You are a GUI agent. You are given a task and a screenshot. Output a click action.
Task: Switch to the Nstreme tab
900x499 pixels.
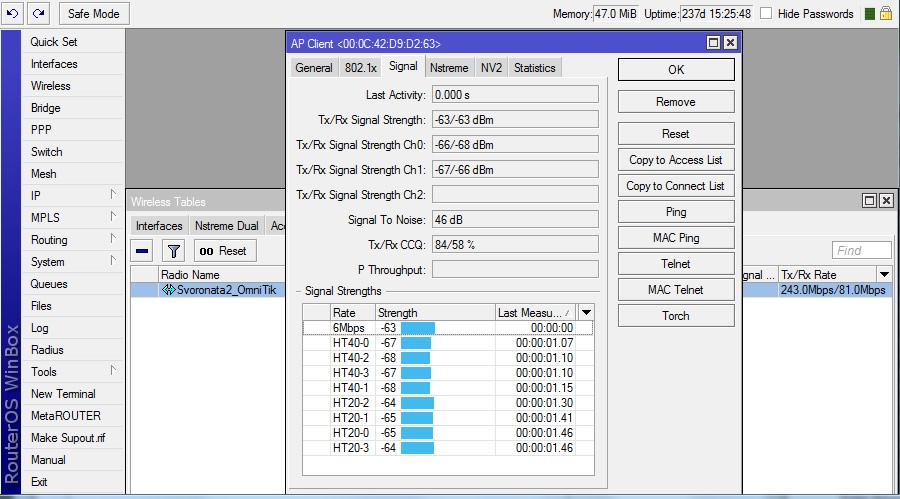click(x=449, y=68)
